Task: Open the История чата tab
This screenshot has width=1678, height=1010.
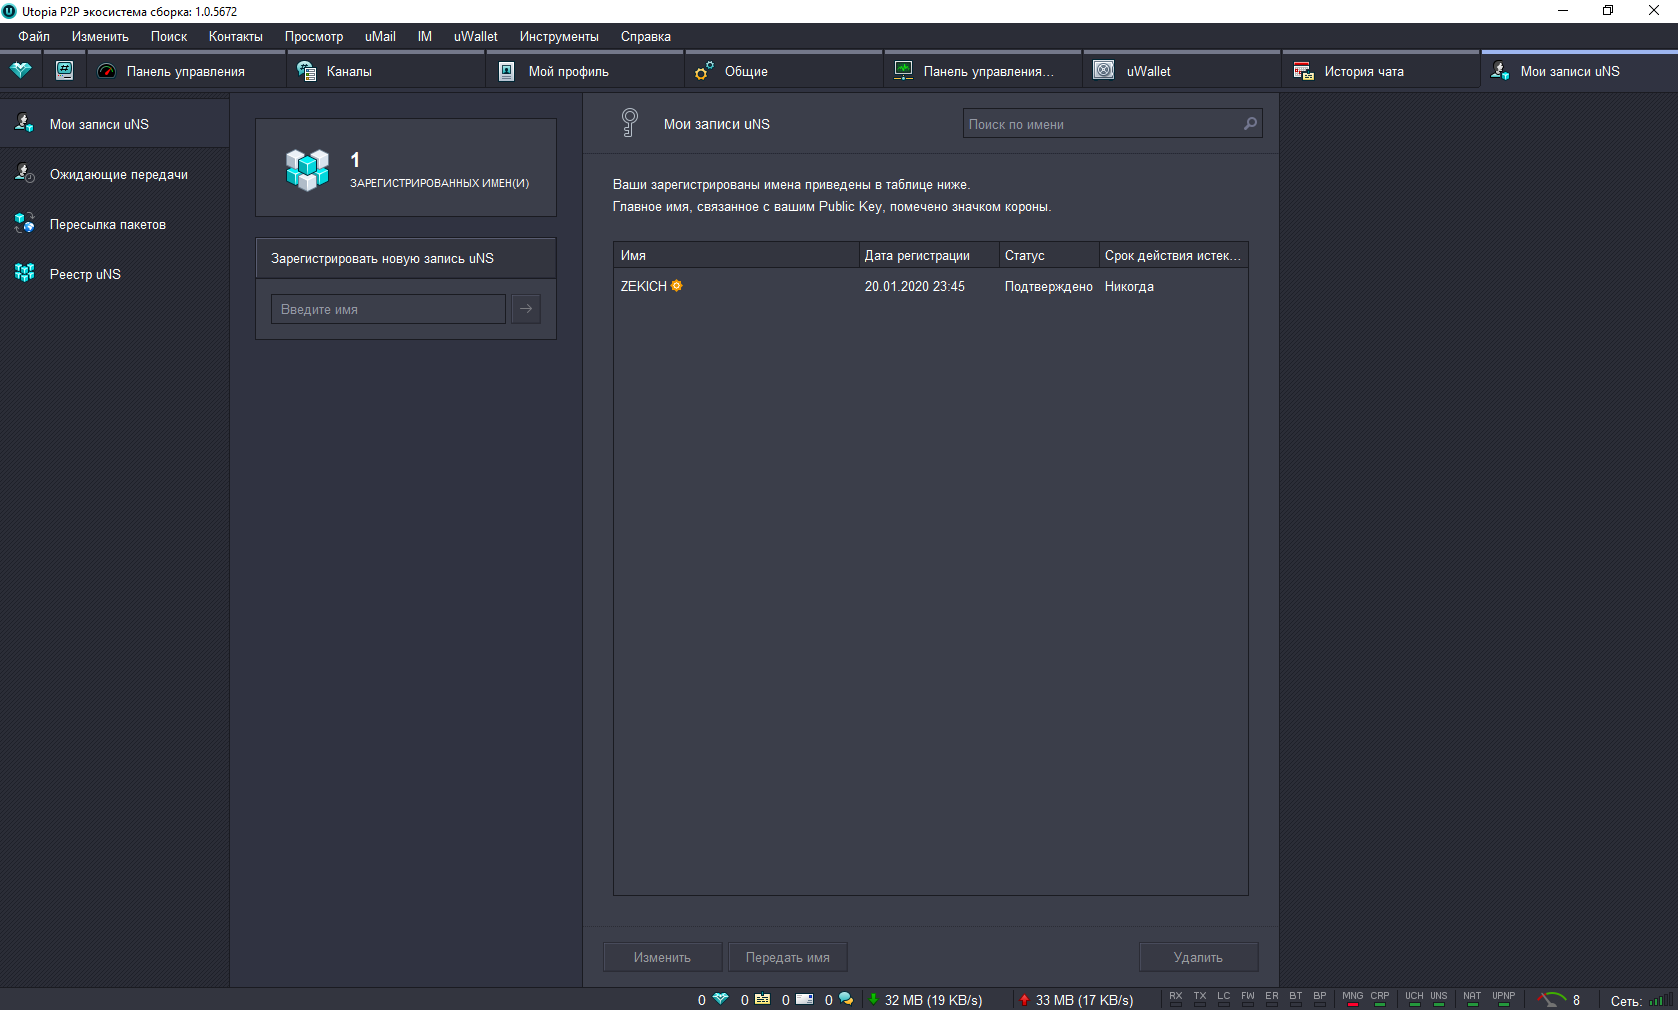Action: (x=1381, y=71)
